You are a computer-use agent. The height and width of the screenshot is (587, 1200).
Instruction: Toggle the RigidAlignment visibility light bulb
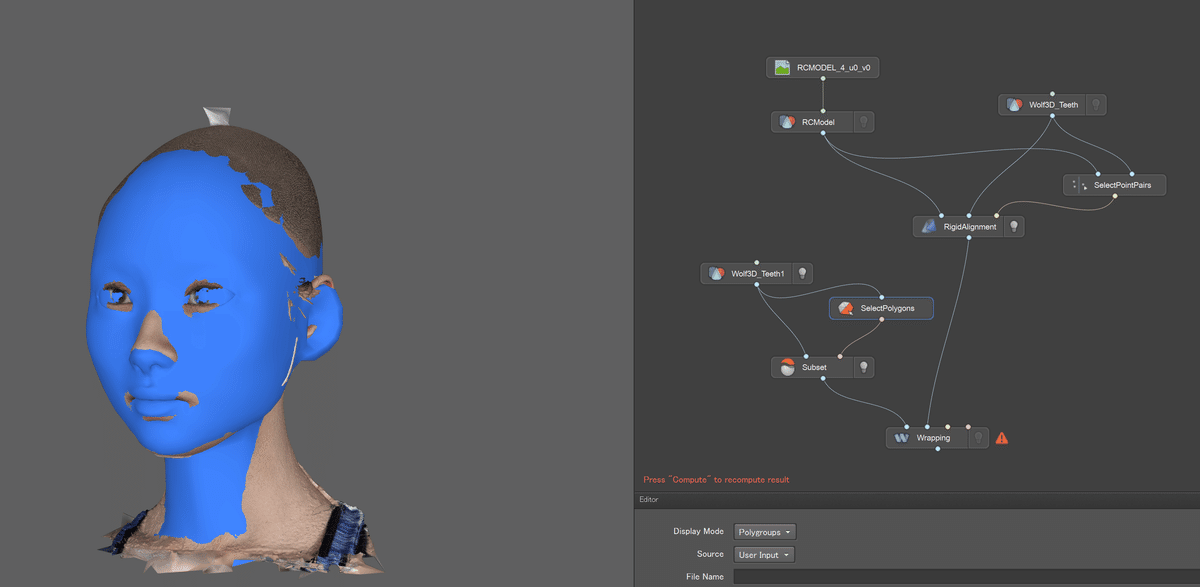click(x=1013, y=227)
